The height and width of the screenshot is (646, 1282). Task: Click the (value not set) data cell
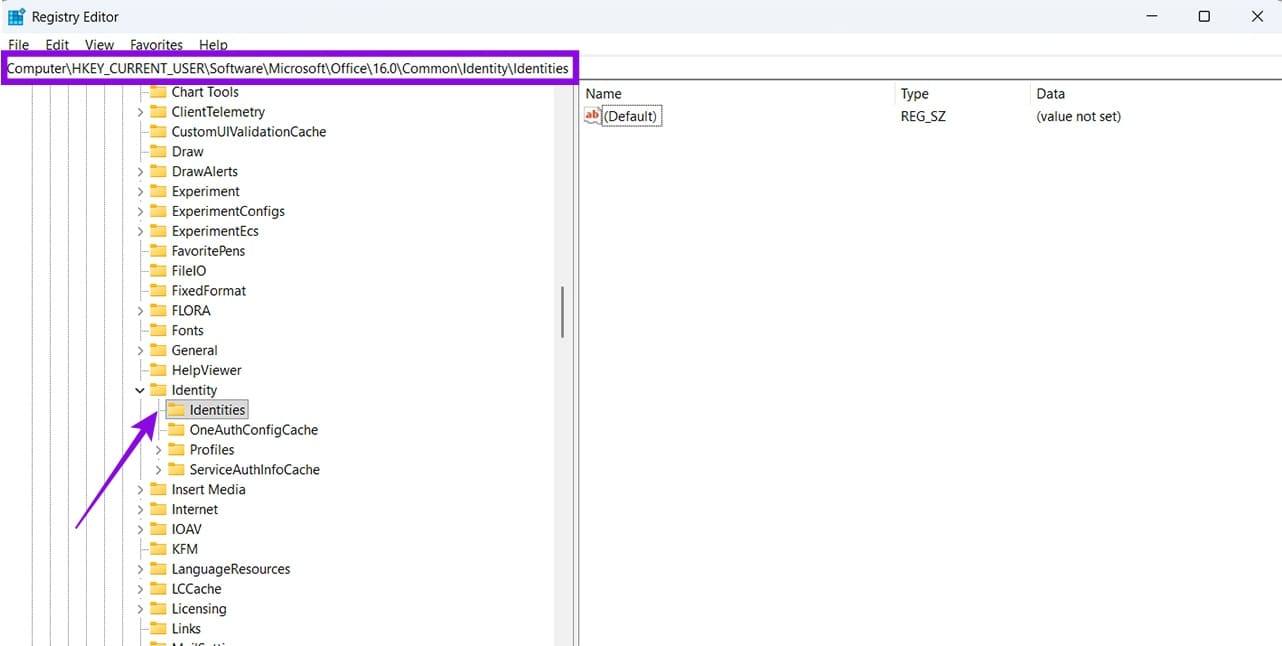[1078, 116]
